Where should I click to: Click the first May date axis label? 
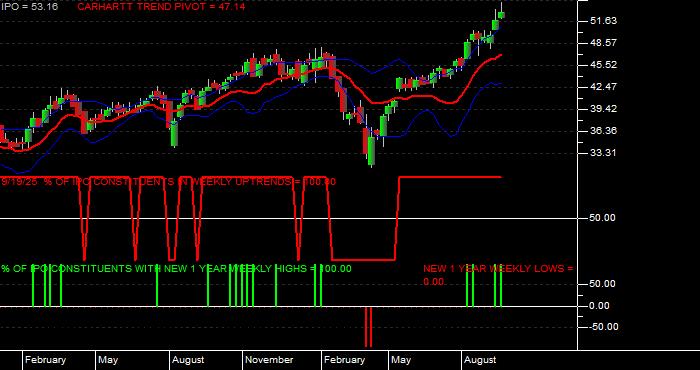108,360
